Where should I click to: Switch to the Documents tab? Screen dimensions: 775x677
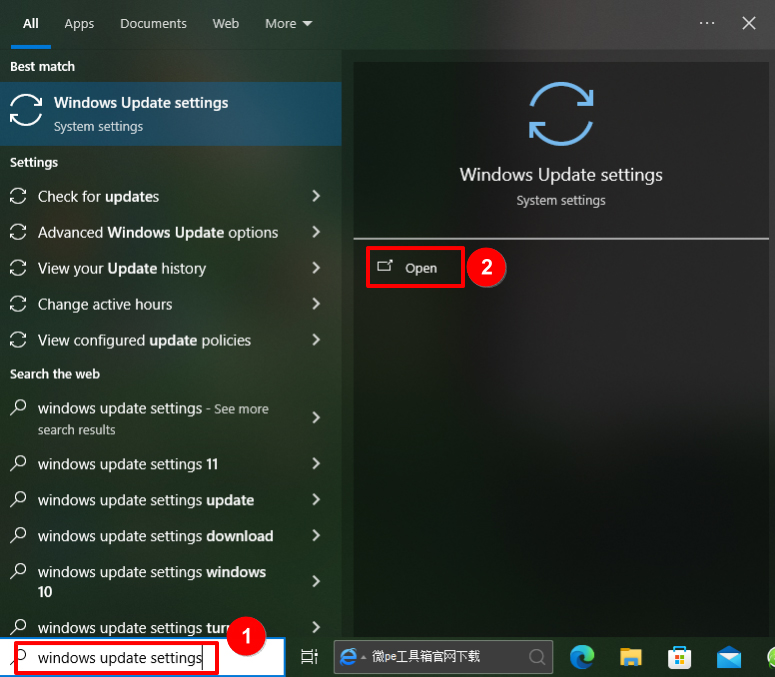point(153,23)
